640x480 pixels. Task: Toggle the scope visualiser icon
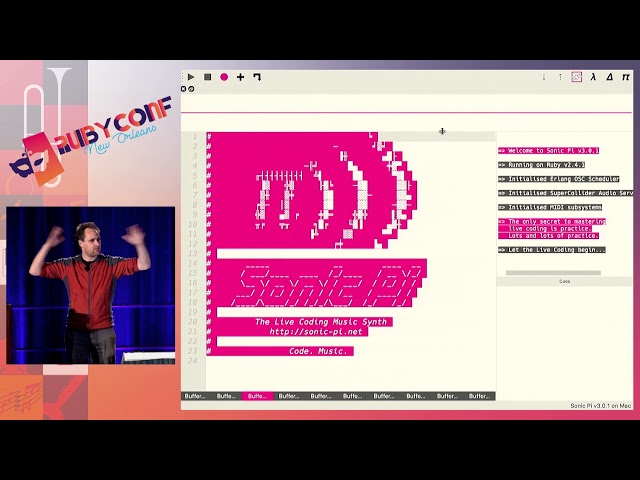[x=576, y=77]
